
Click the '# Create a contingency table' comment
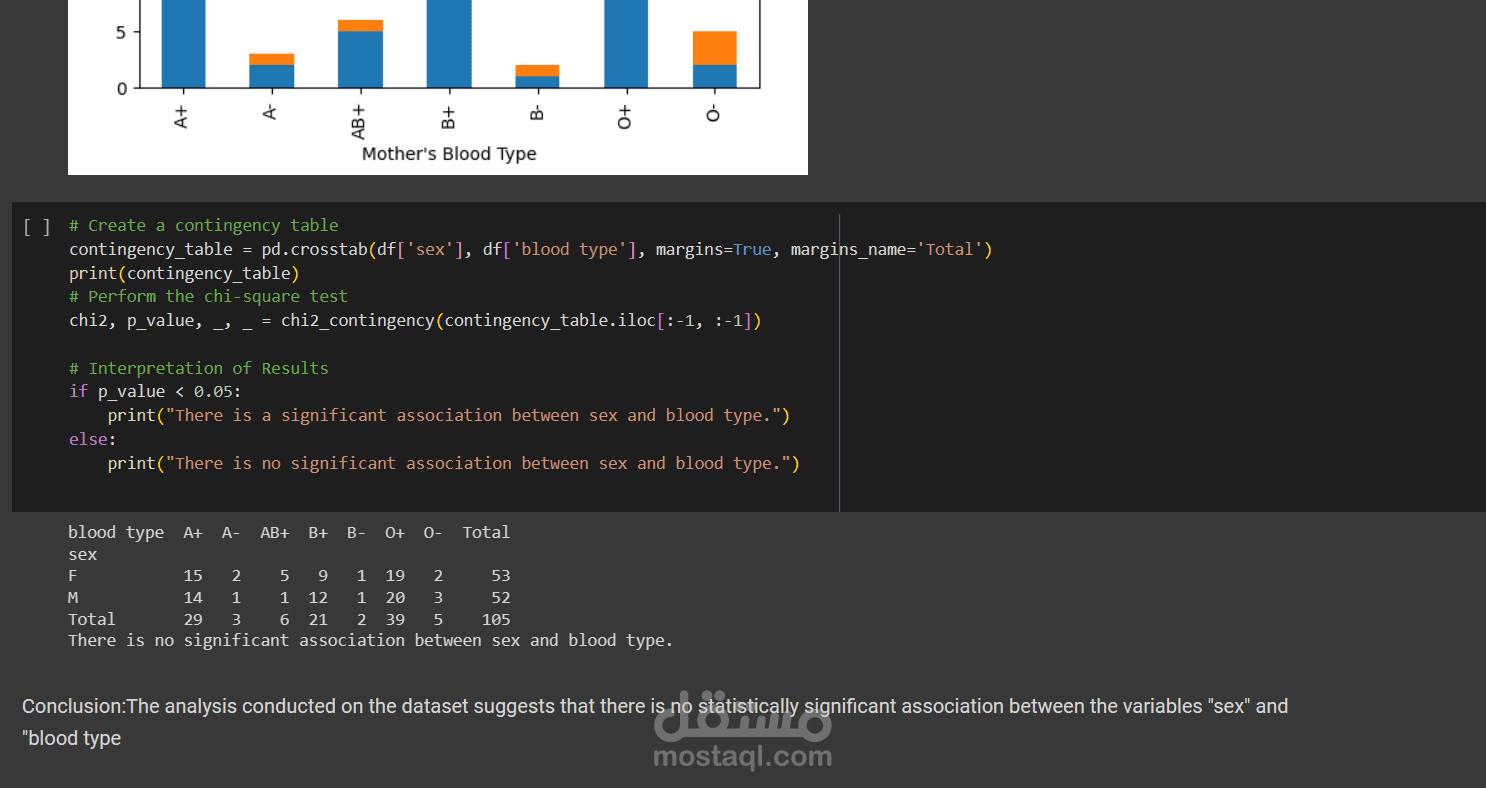(204, 226)
